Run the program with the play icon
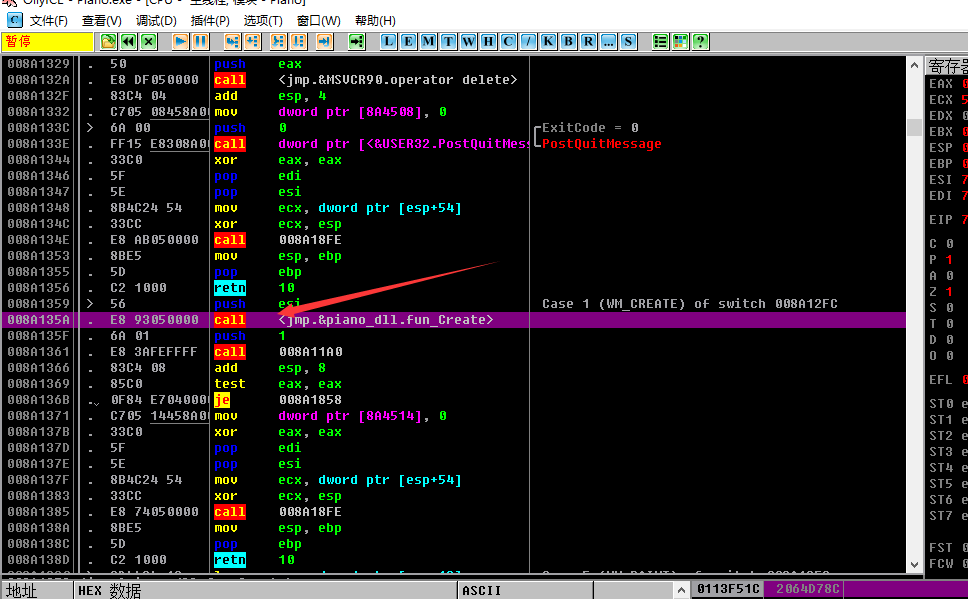968x599 pixels. 180,41
